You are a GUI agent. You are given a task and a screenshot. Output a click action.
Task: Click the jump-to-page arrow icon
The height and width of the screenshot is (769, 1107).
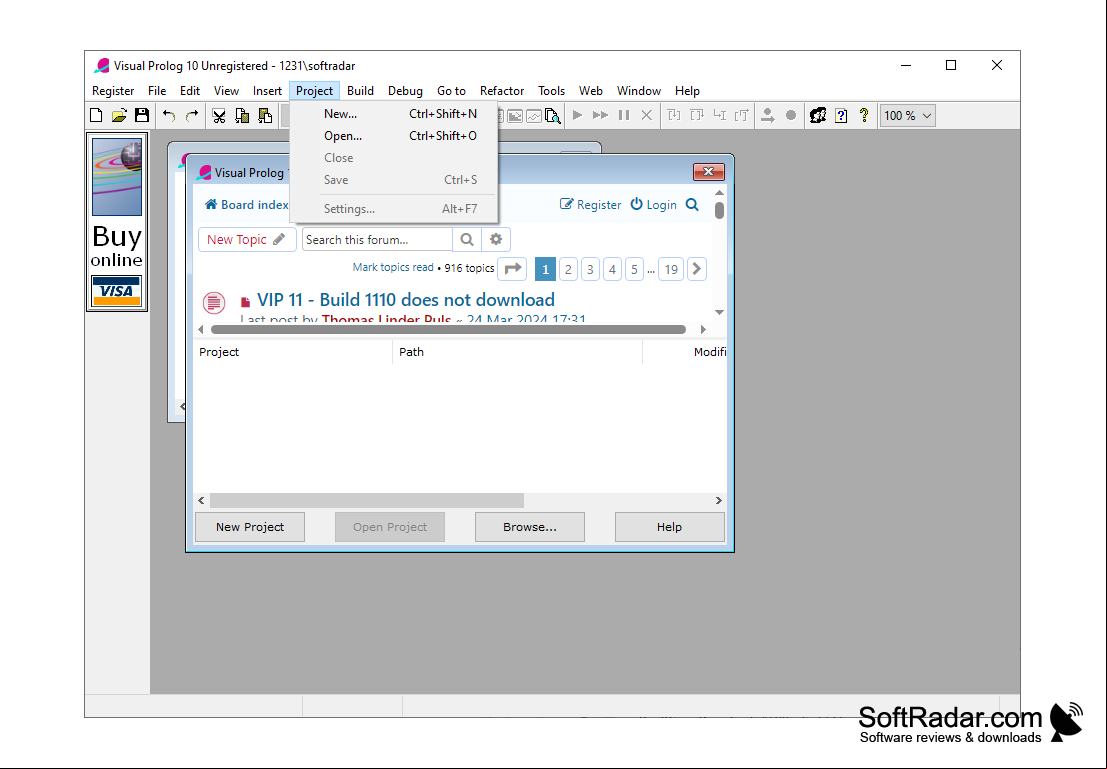pos(513,269)
